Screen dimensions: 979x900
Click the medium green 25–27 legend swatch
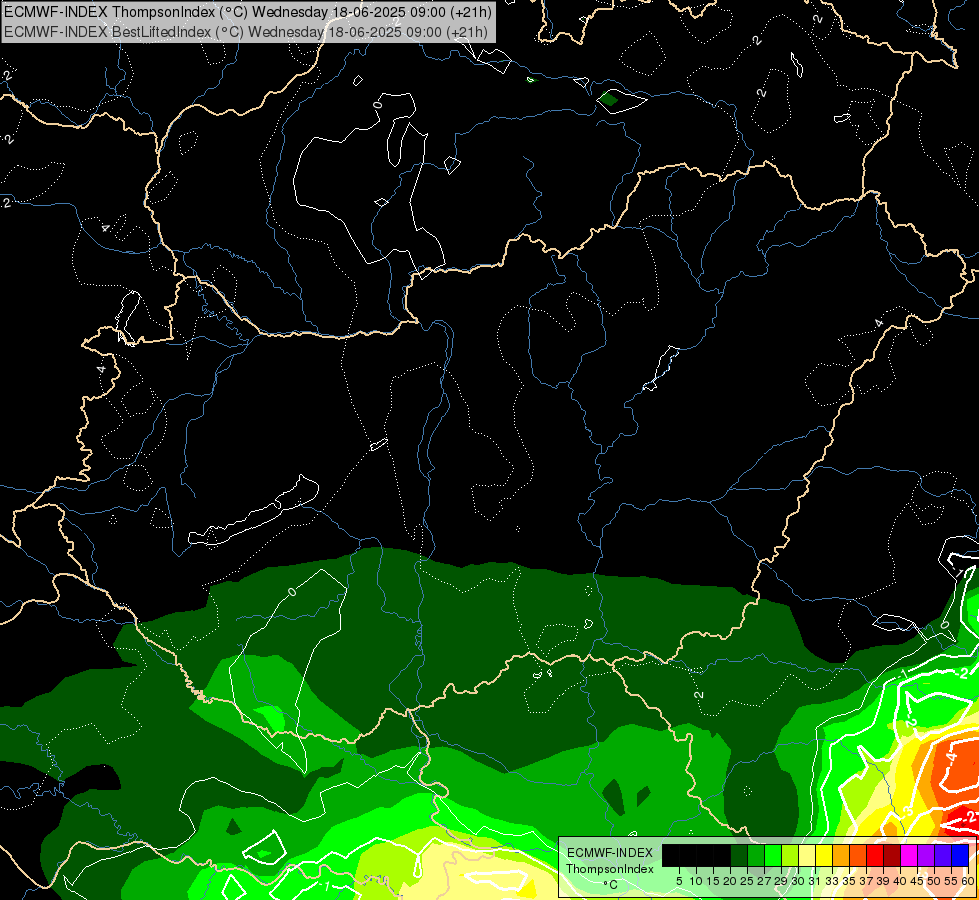[x=756, y=855]
